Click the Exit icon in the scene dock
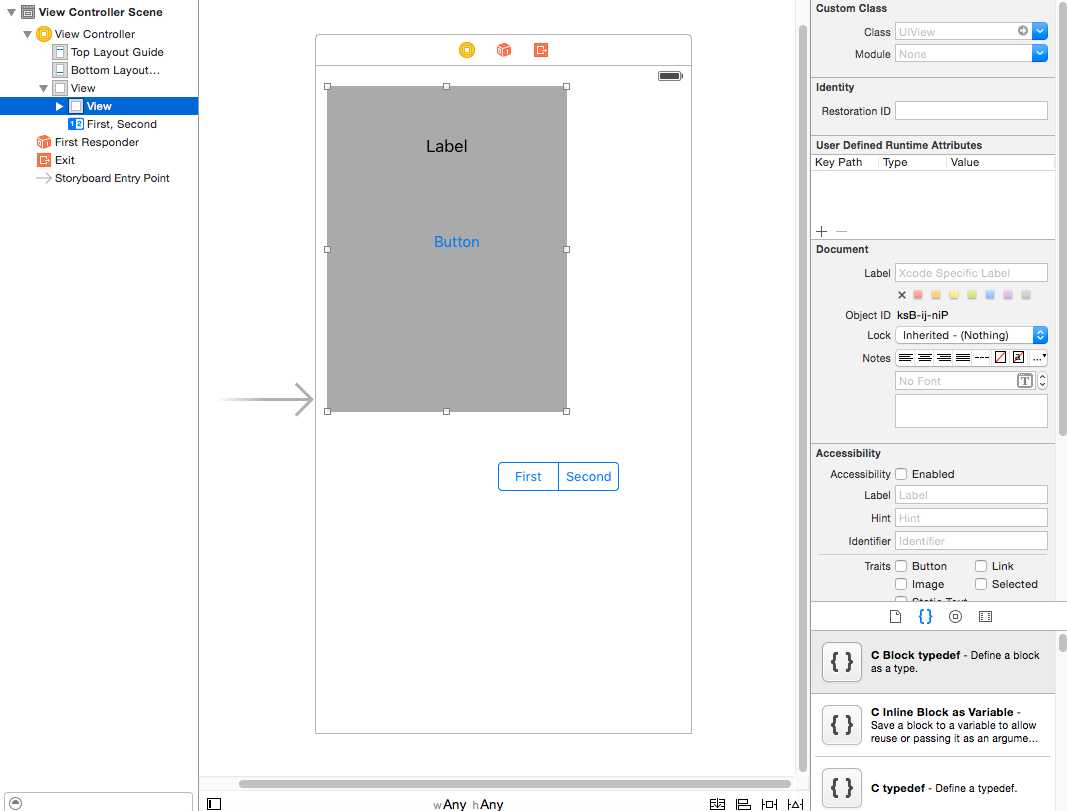Screen dimensions: 1067x811 541,50
